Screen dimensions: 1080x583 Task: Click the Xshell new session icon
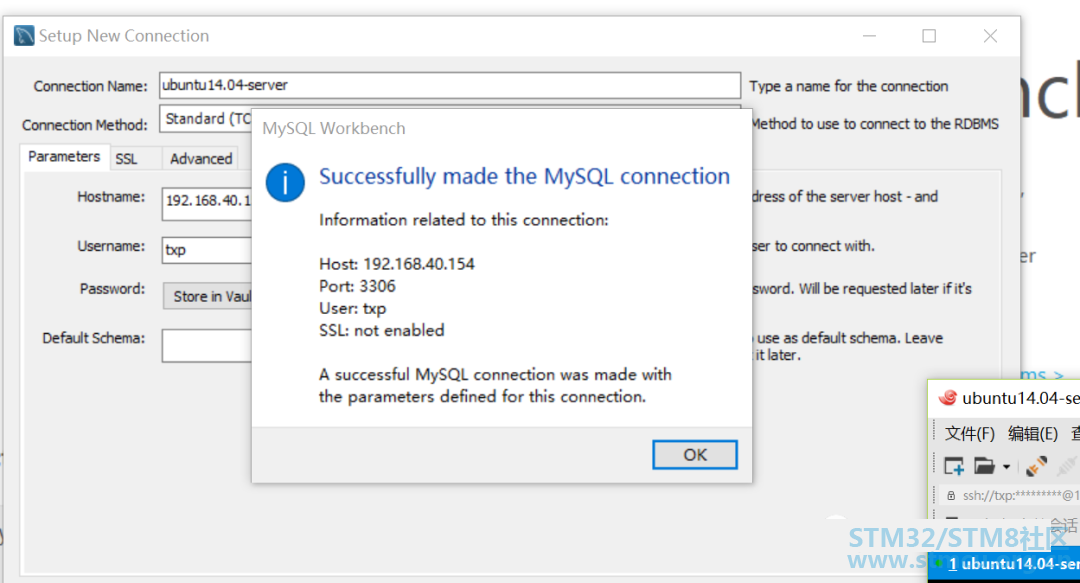[x=954, y=467]
